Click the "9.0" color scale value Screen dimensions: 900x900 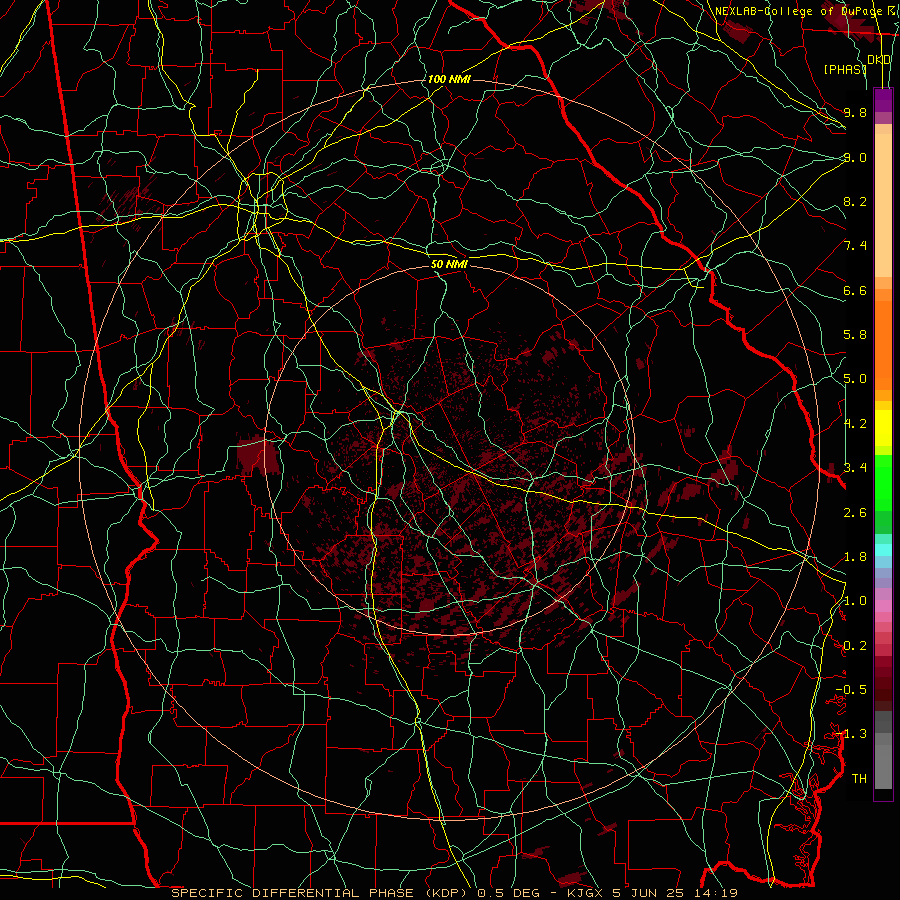[855, 157]
